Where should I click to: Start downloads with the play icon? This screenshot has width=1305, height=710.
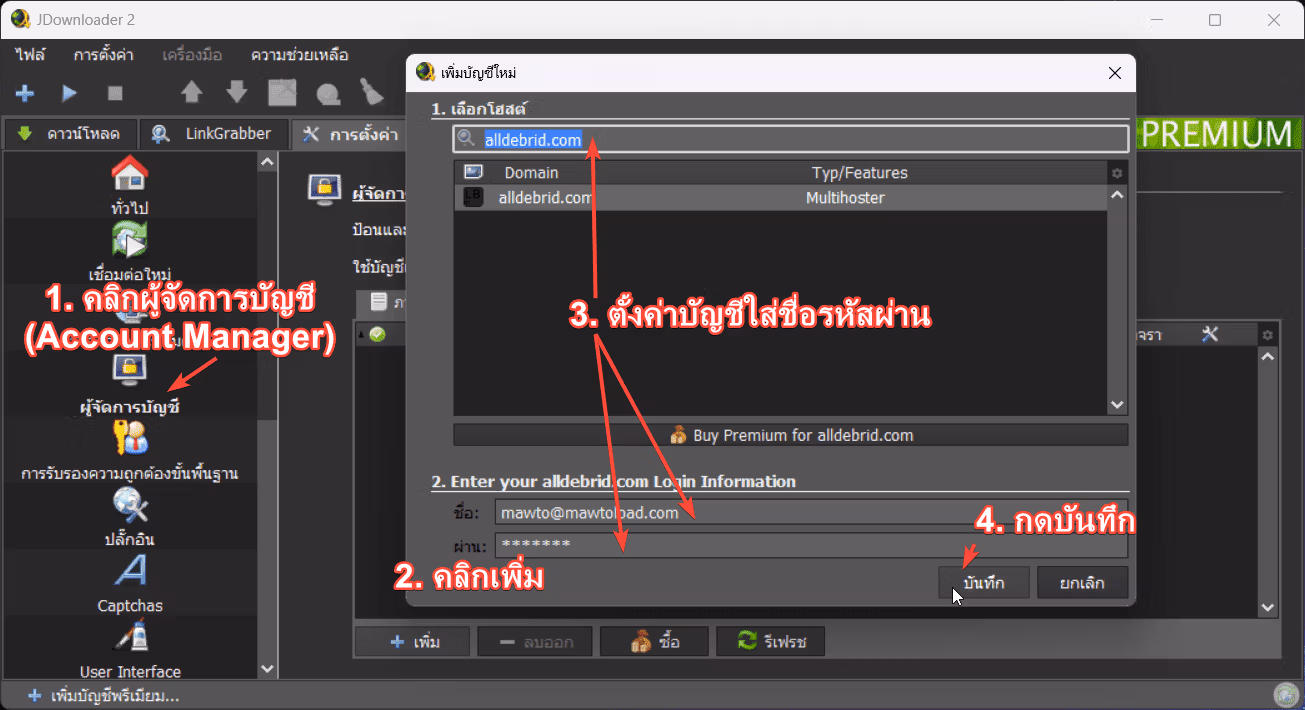(69, 93)
